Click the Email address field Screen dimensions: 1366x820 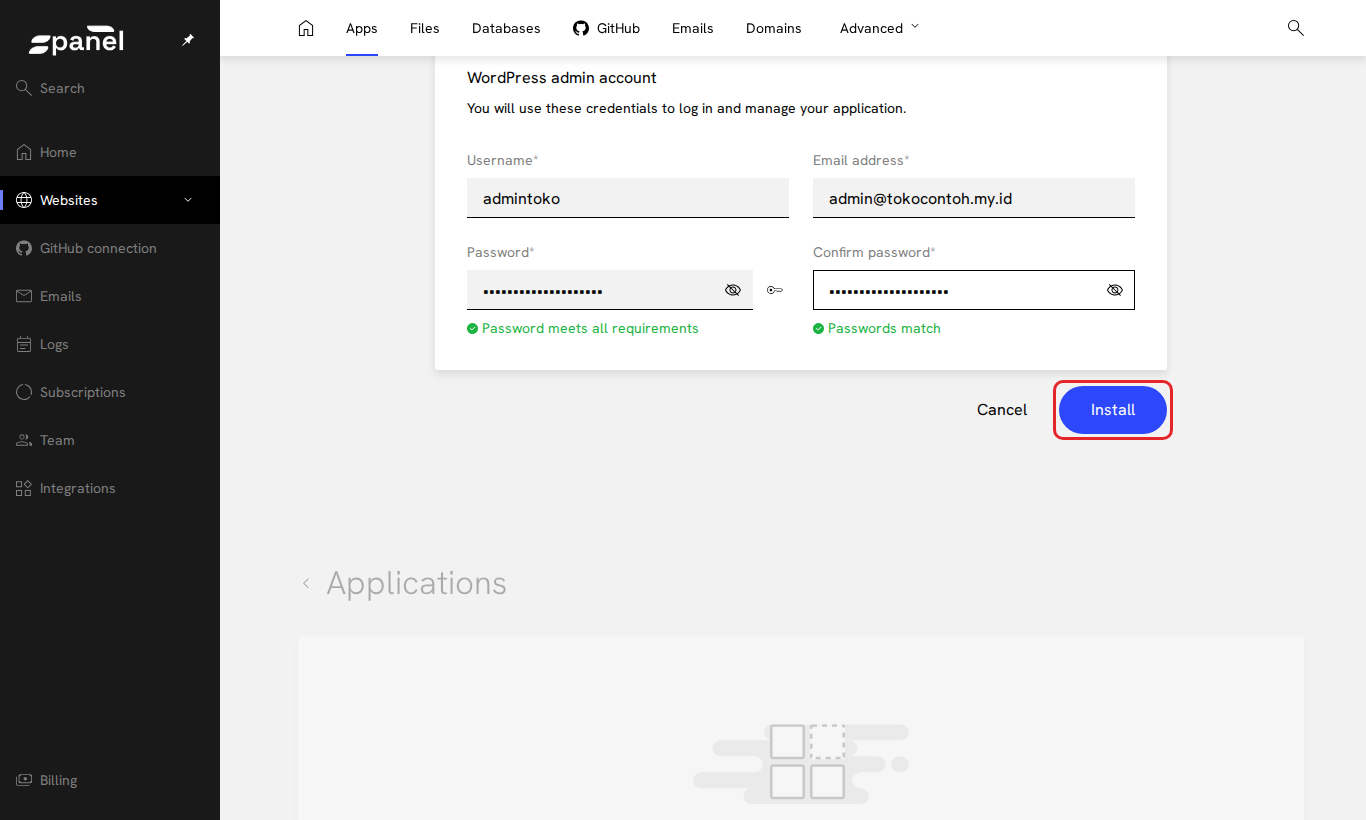[974, 198]
